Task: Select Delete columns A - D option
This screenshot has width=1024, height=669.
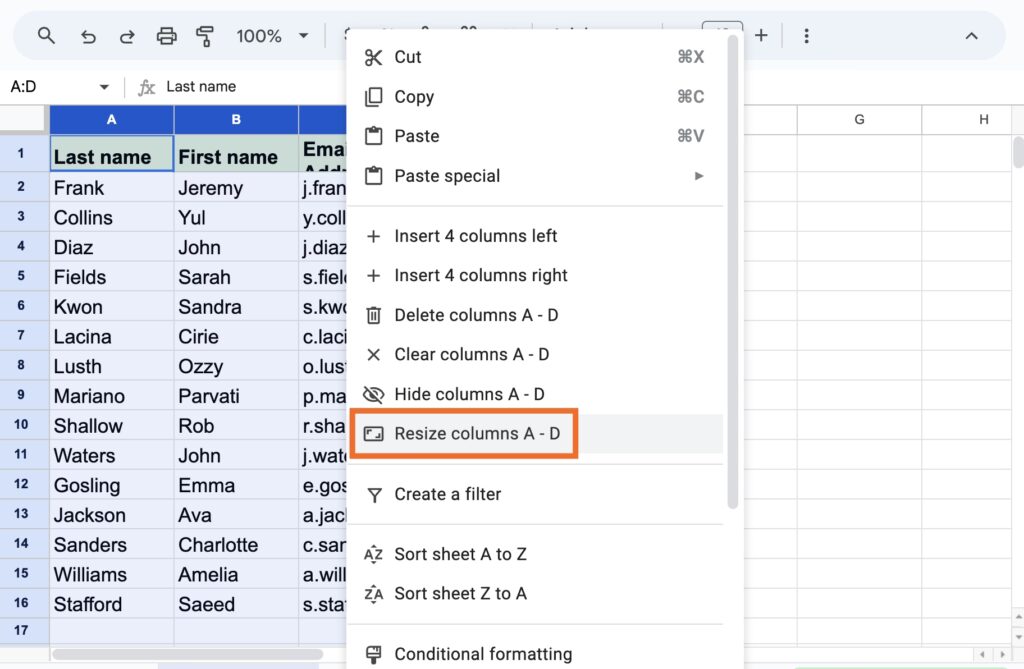Action: click(x=475, y=315)
